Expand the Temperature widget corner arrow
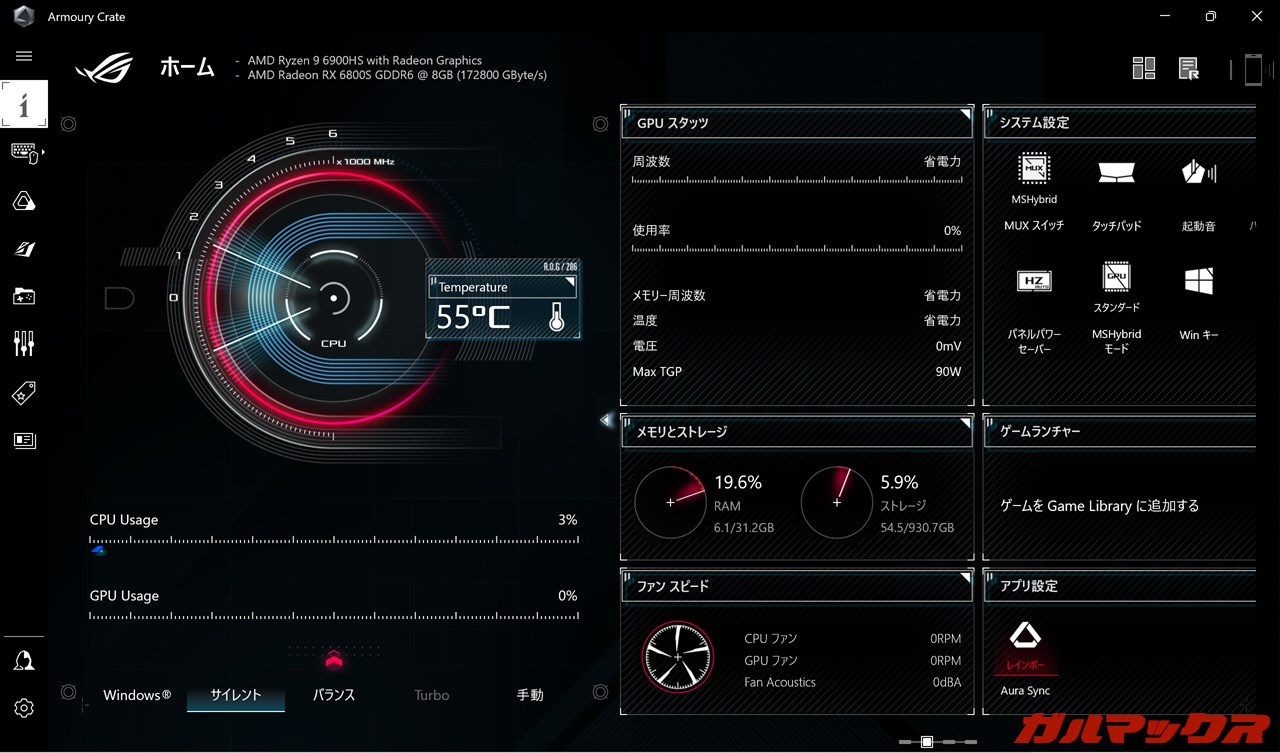The width and height of the screenshot is (1280, 753). (570, 283)
